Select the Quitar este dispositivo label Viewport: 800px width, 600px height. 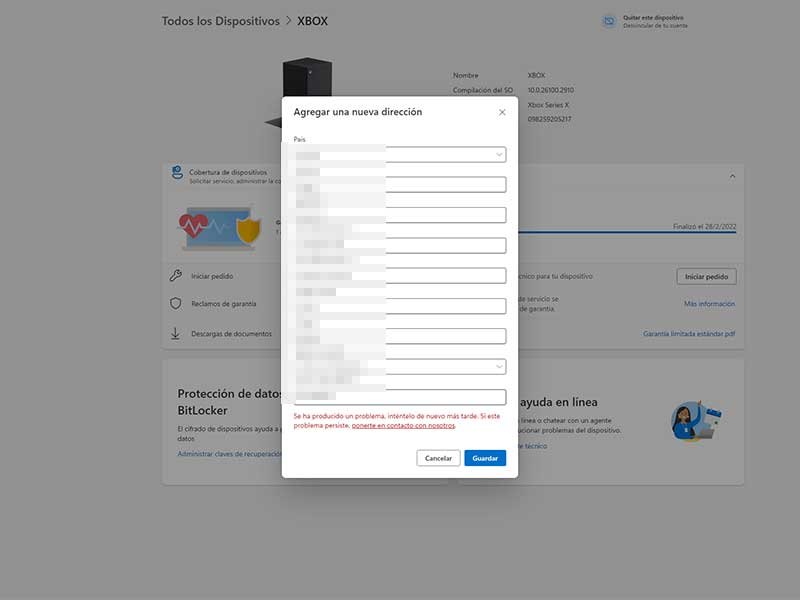coord(653,18)
